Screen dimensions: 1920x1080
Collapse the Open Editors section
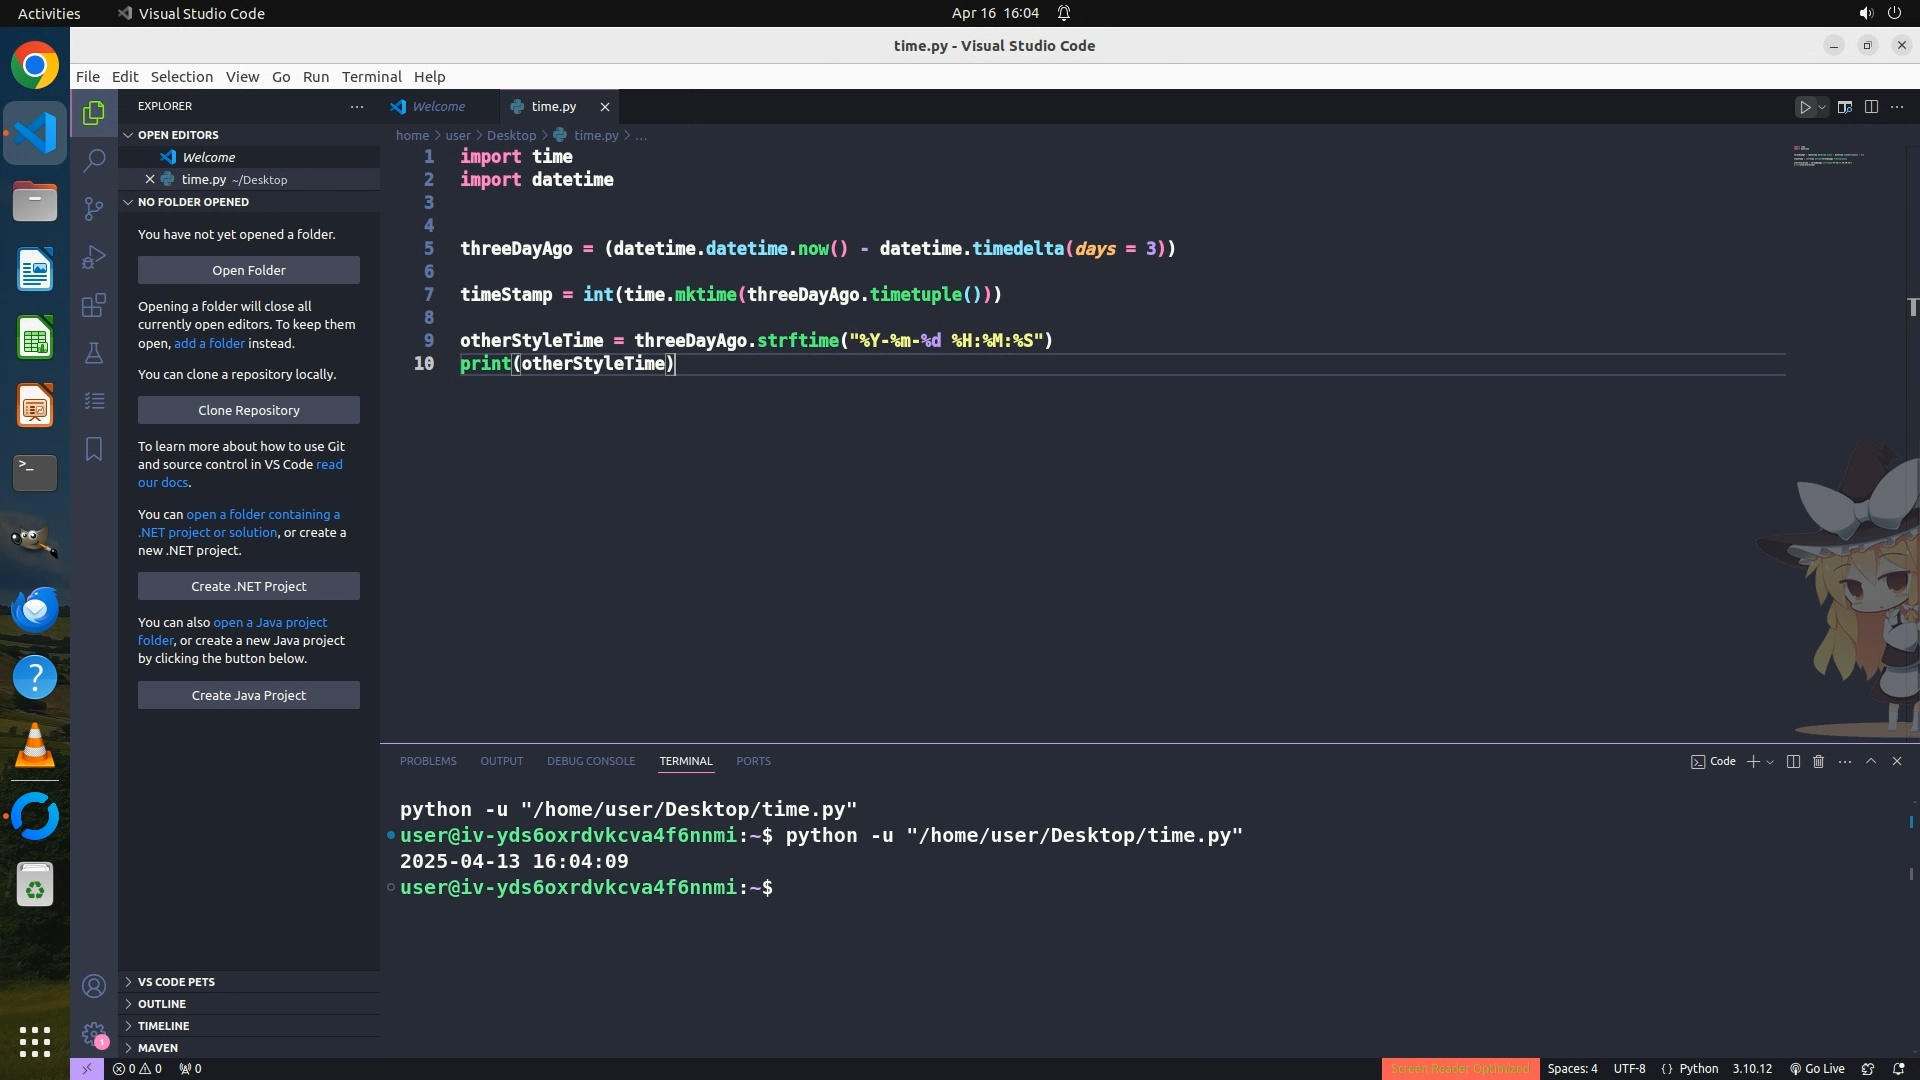click(x=178, y=135)
